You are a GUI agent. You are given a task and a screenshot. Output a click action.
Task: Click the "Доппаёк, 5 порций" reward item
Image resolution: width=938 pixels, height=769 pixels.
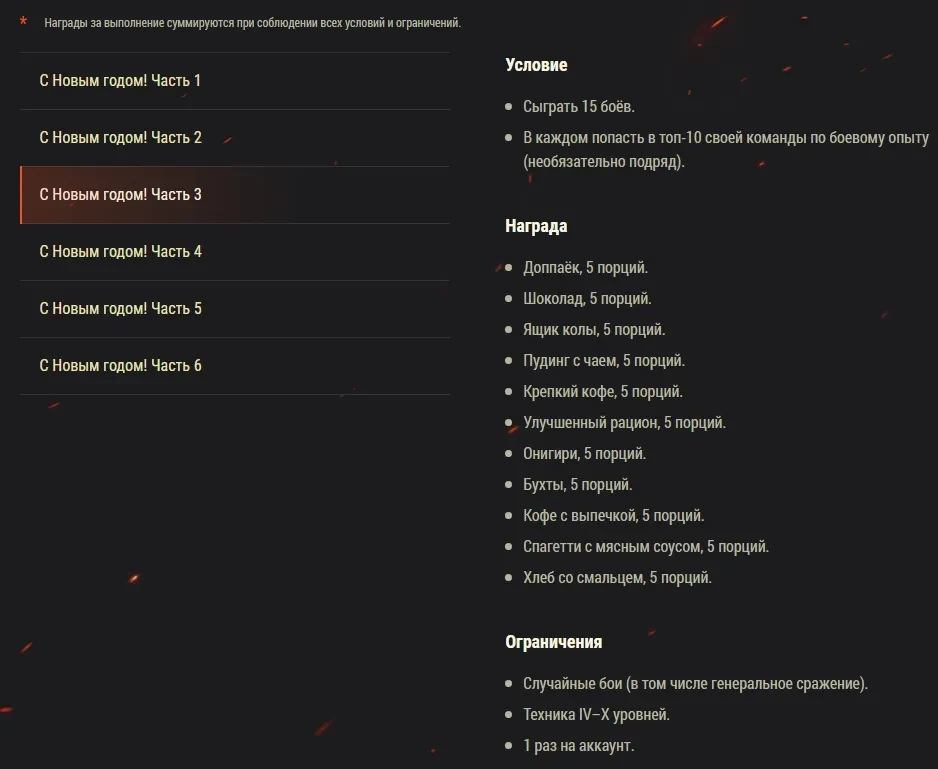tap(585, 268)
